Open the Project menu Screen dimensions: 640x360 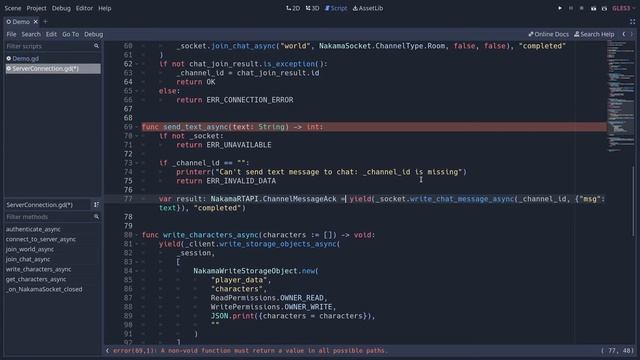pos(36,8)
